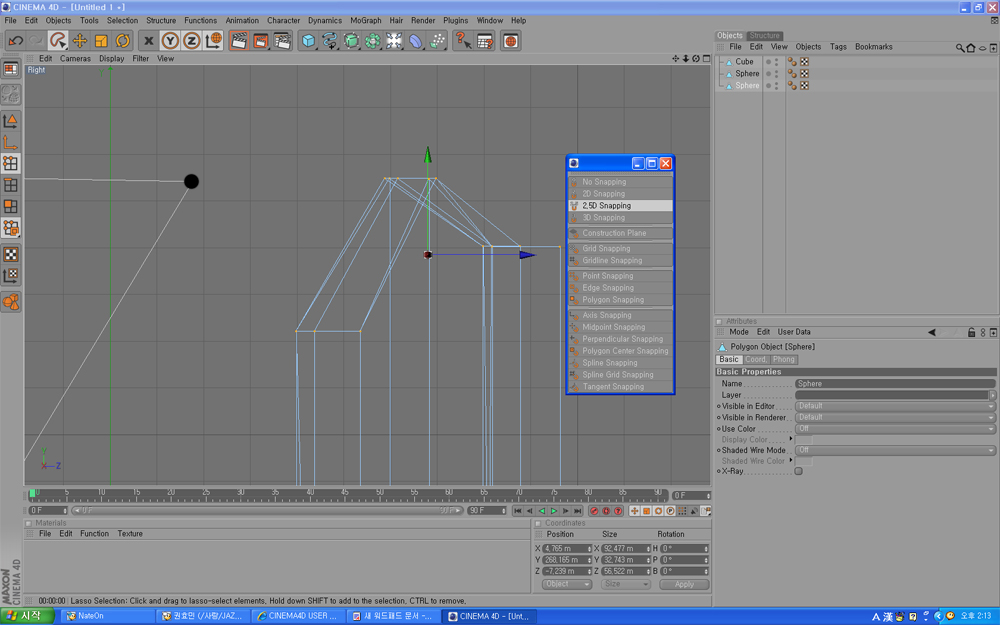The image size is (1000, 625).
Task: Add a Cube primitive object
Action: click(x=309, y=41)
